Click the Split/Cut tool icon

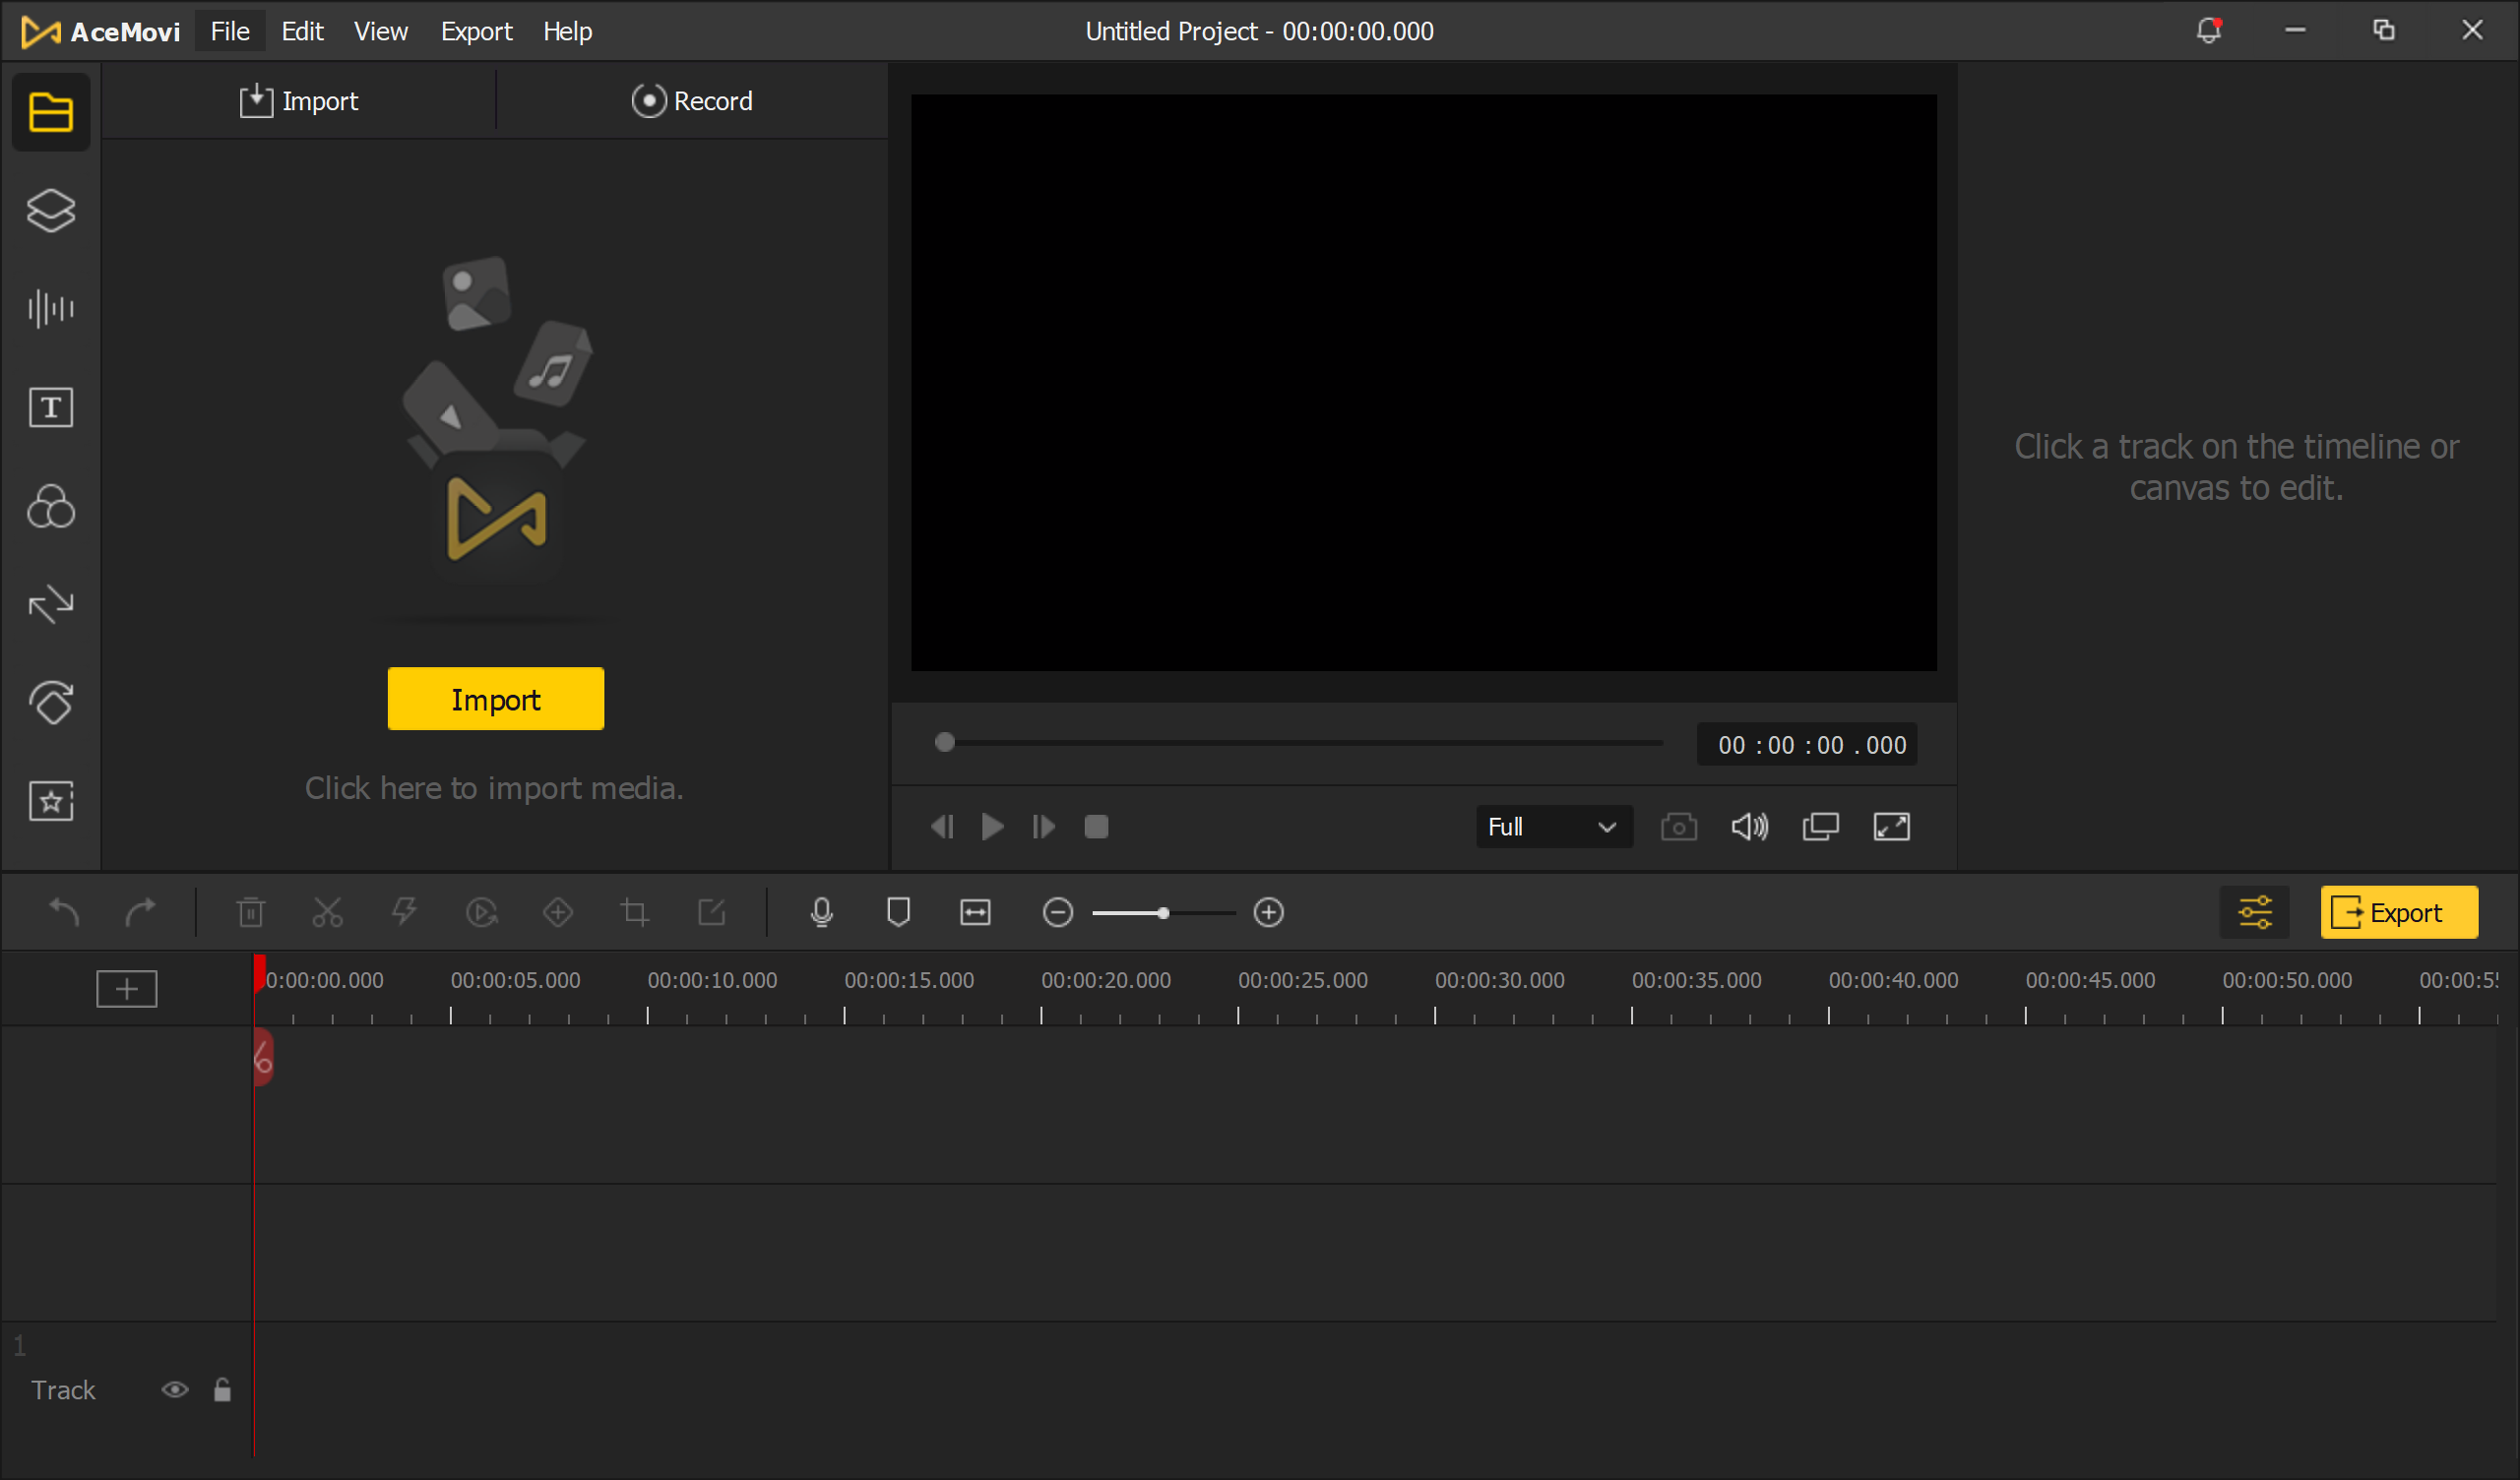pyautogui.click(x=328, y=912)
